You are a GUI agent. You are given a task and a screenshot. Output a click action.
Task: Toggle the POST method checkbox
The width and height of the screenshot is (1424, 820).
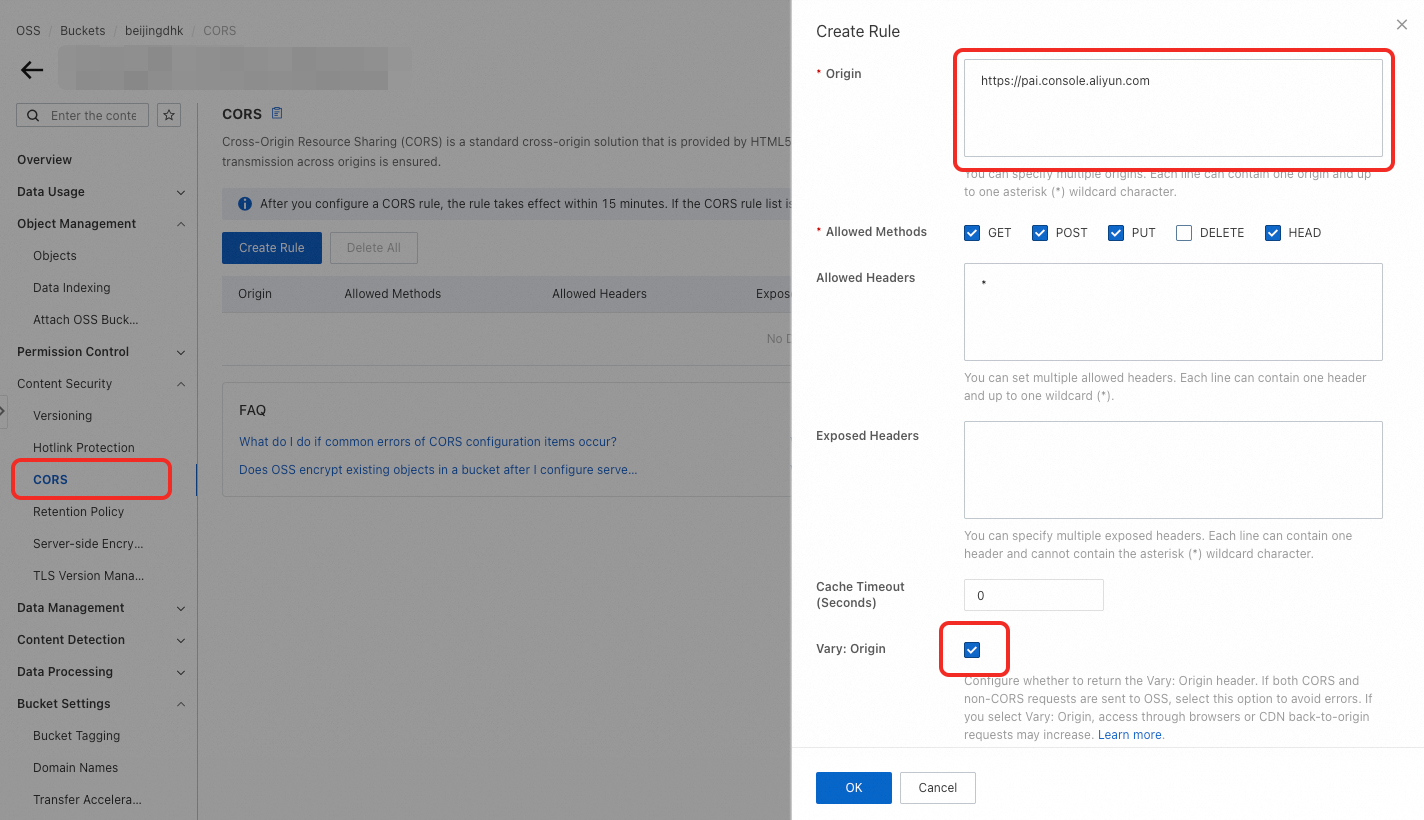[1040, 233]
